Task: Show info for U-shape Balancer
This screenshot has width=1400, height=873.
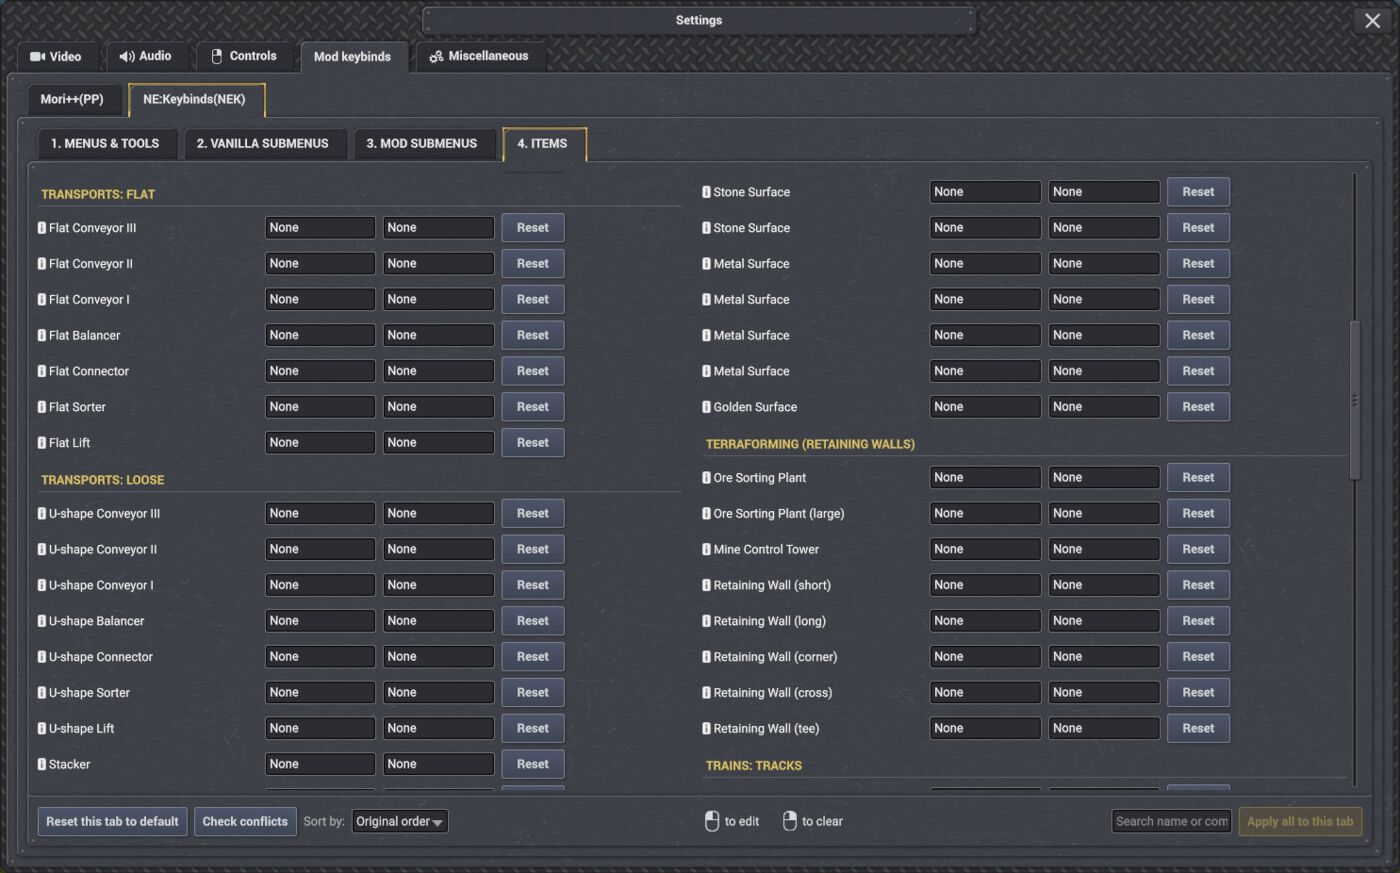Action: (x=42, y=622)
